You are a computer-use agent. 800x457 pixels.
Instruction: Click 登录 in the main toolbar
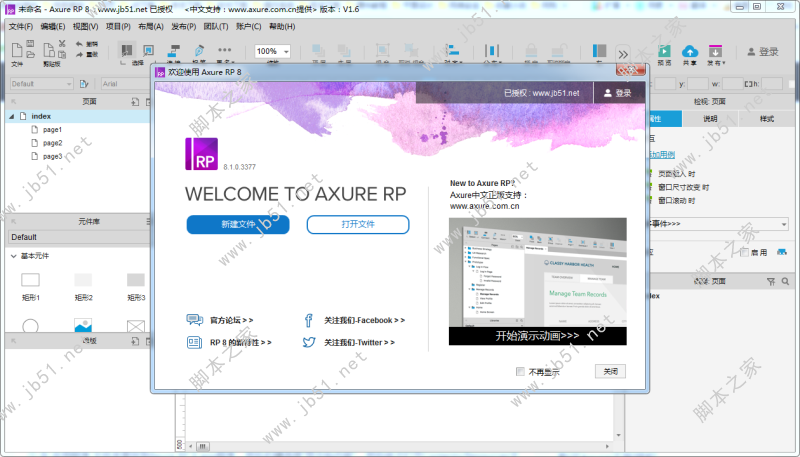pyautogui.click(x=763, y=52)
